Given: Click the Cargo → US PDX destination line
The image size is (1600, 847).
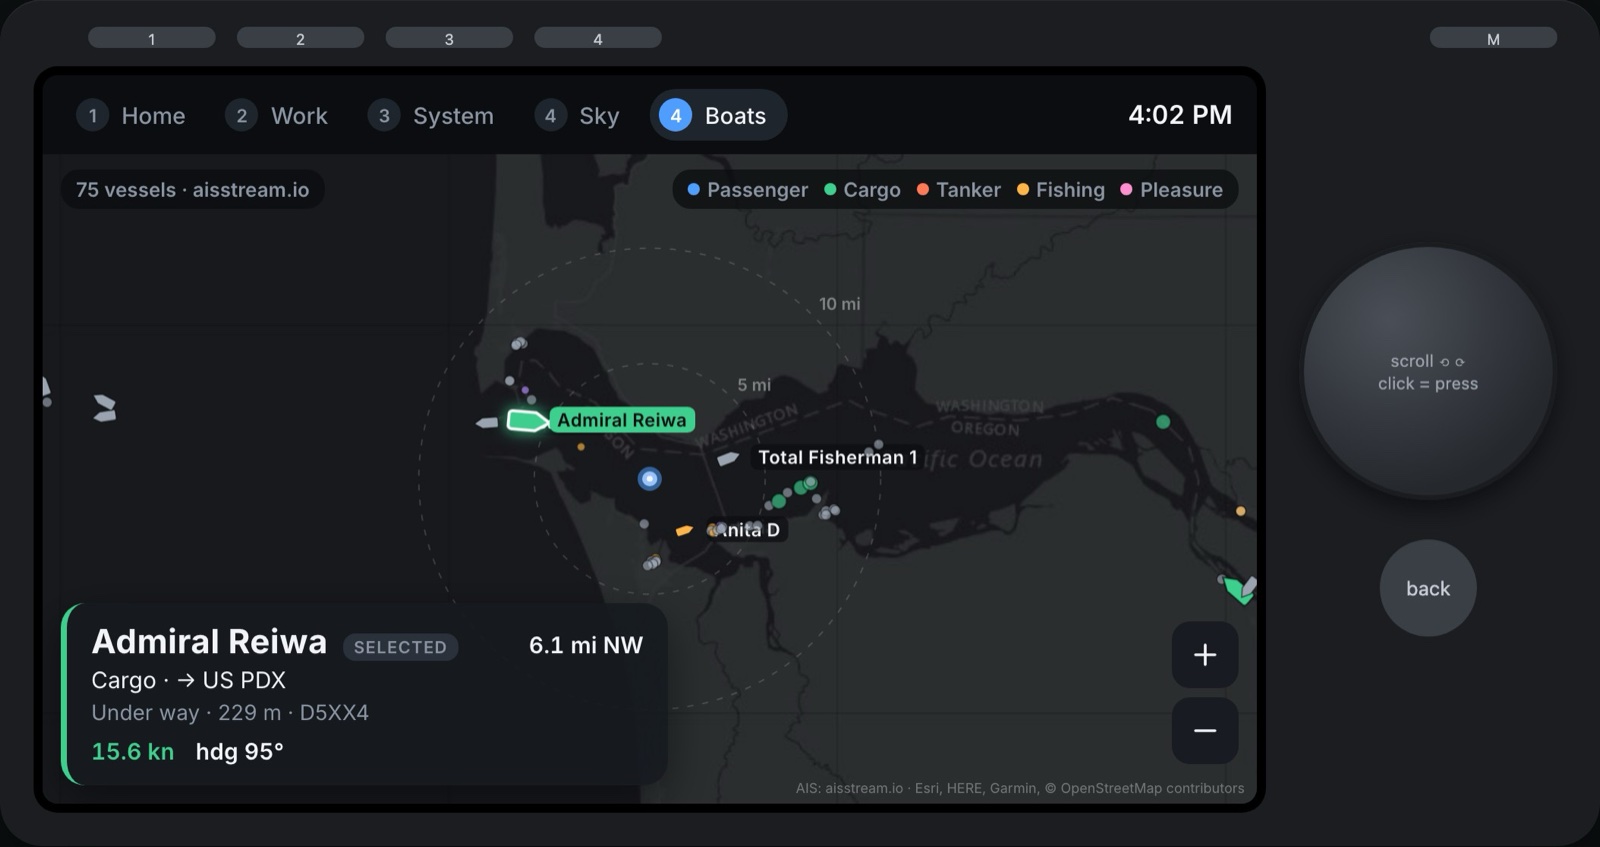Looking at the screenshot, I should 189,680.
